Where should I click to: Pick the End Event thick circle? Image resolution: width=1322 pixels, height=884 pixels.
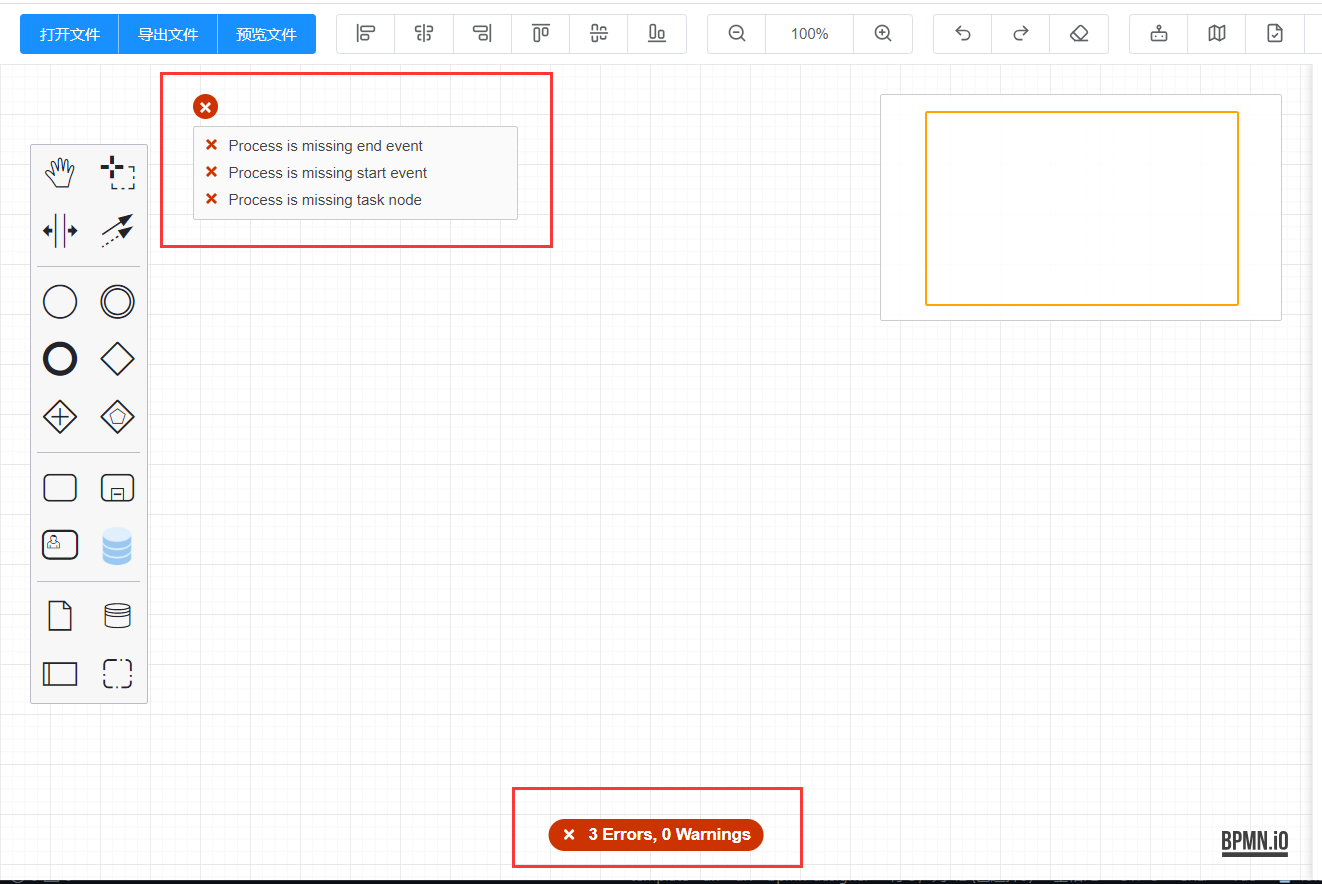pos(60,358)
